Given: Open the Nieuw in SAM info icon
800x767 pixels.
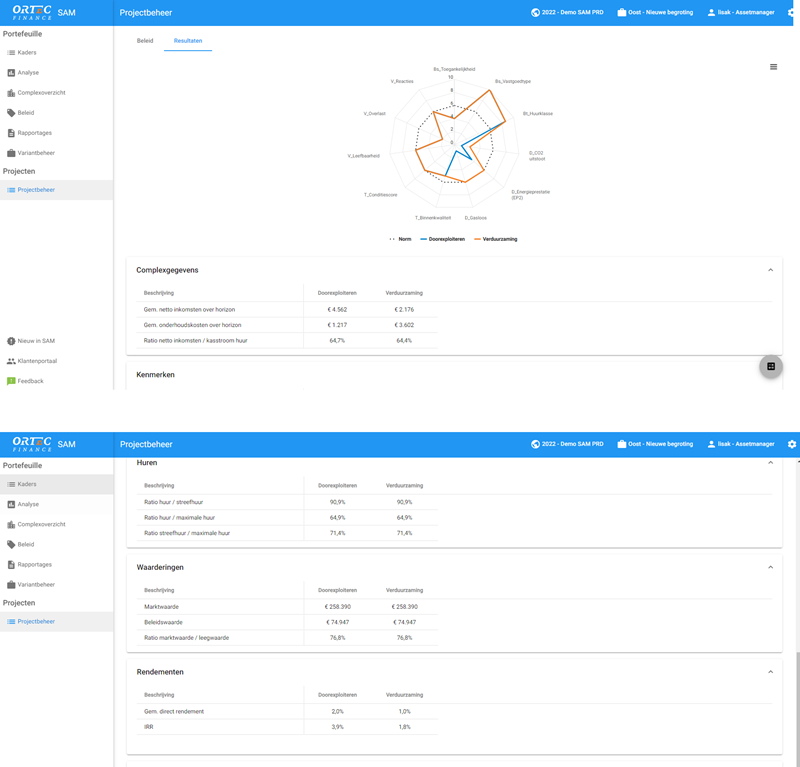Looking at the screenshot, I should (x=11, y=341).
